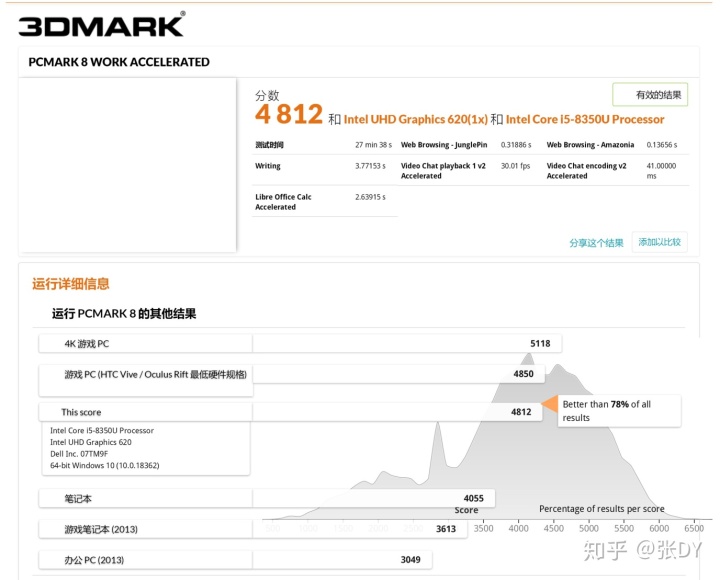
Task: Open Intel UHD Graphics 620(1x) link
Action: (415, 119)
